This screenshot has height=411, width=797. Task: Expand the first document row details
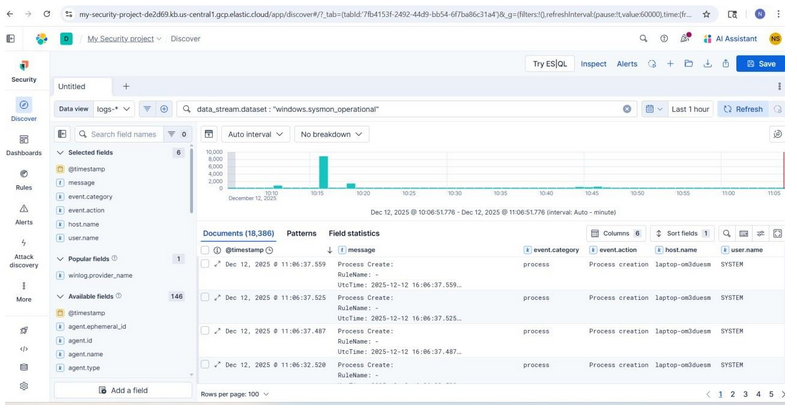click(x=217, y=265)
